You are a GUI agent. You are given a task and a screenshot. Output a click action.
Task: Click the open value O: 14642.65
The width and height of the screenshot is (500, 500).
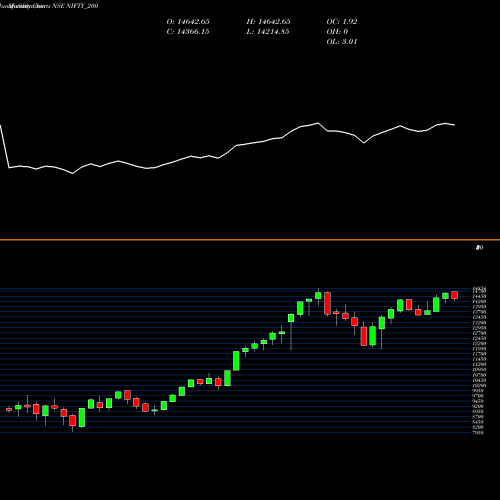[188, 22]
